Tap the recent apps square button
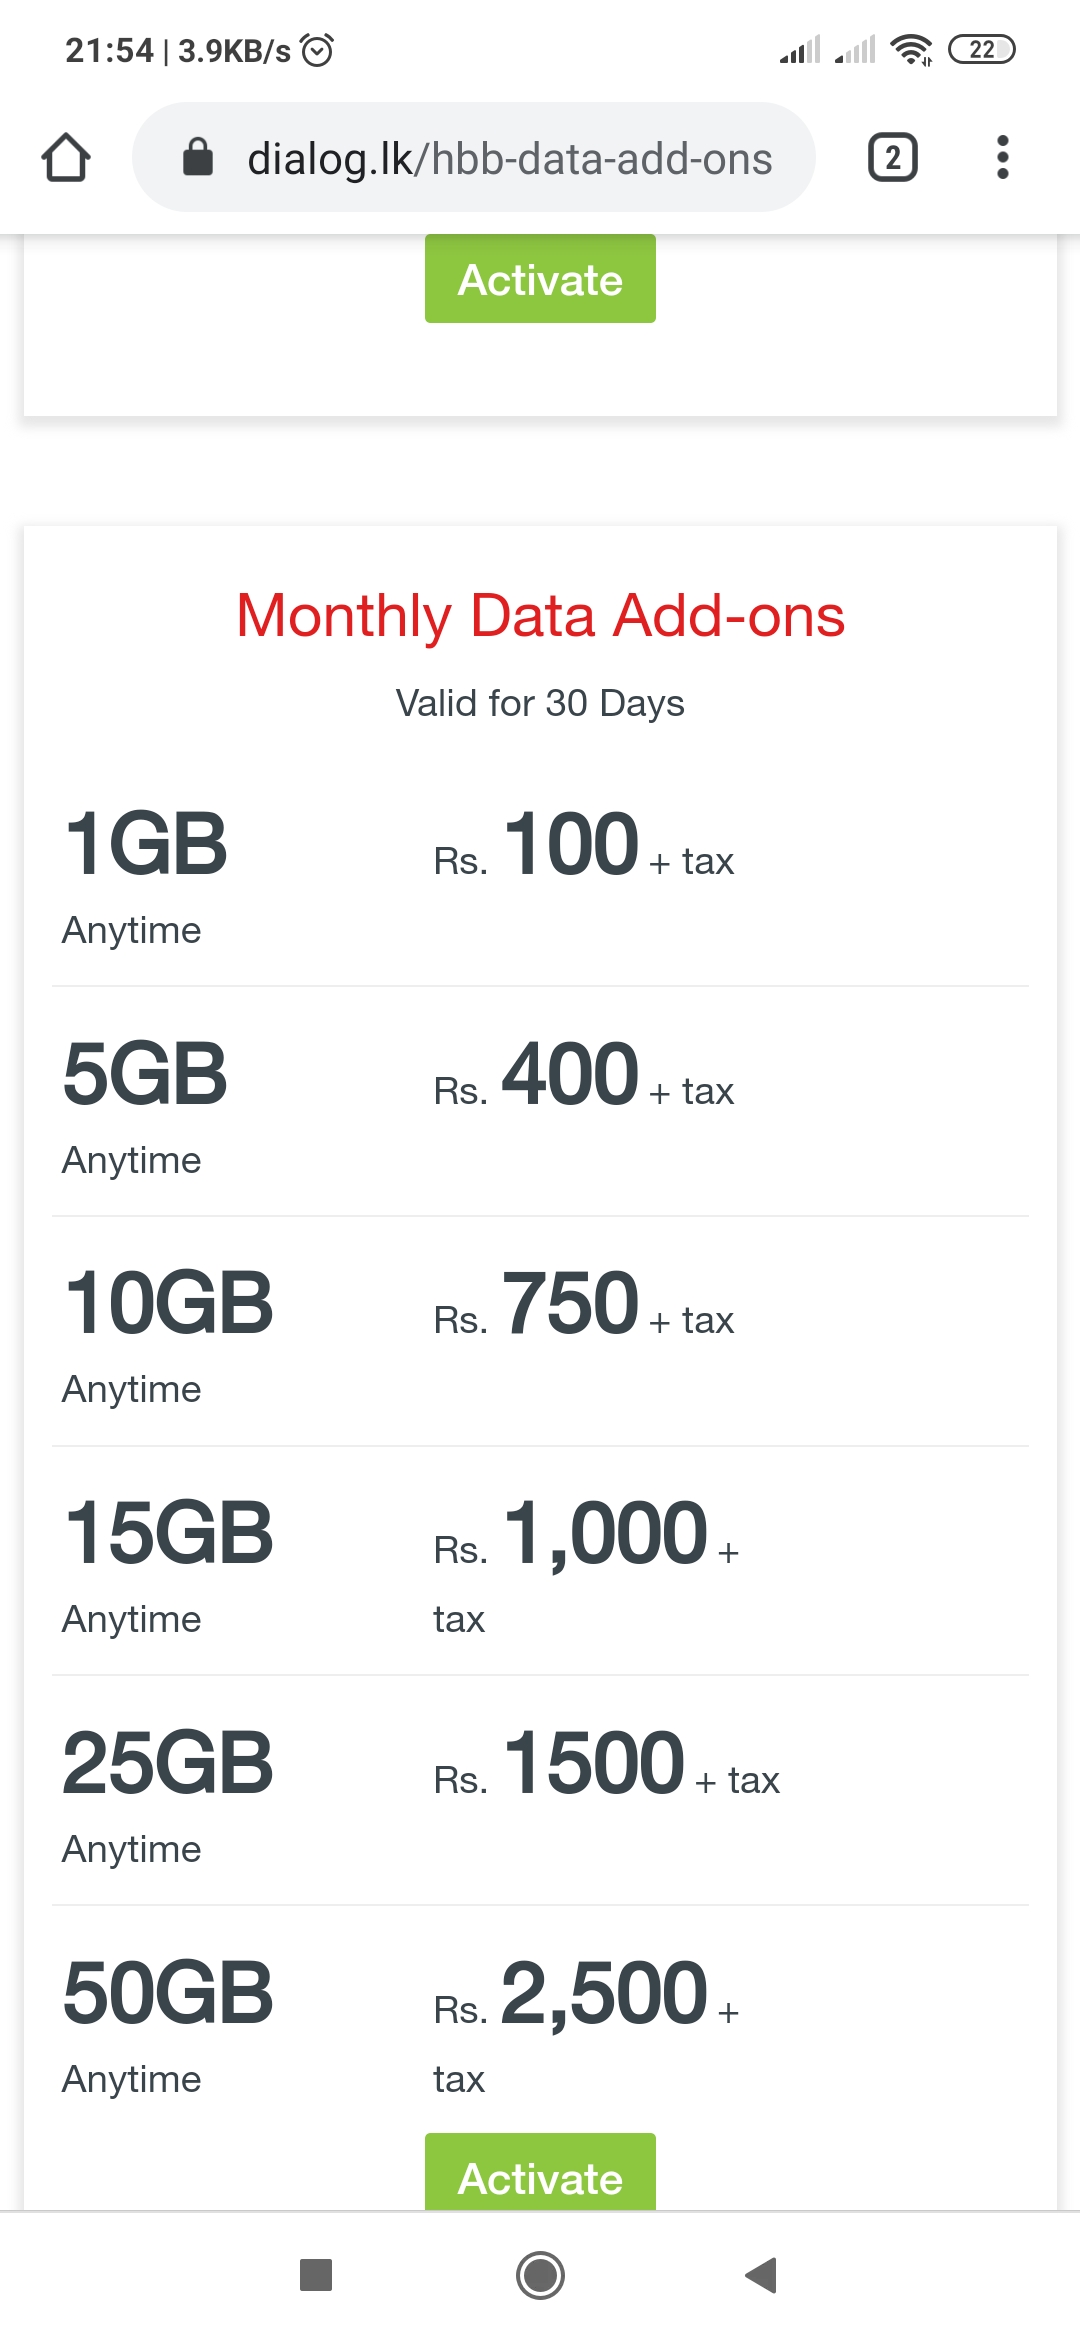1080x2340 pixels. click(316, 2275)
